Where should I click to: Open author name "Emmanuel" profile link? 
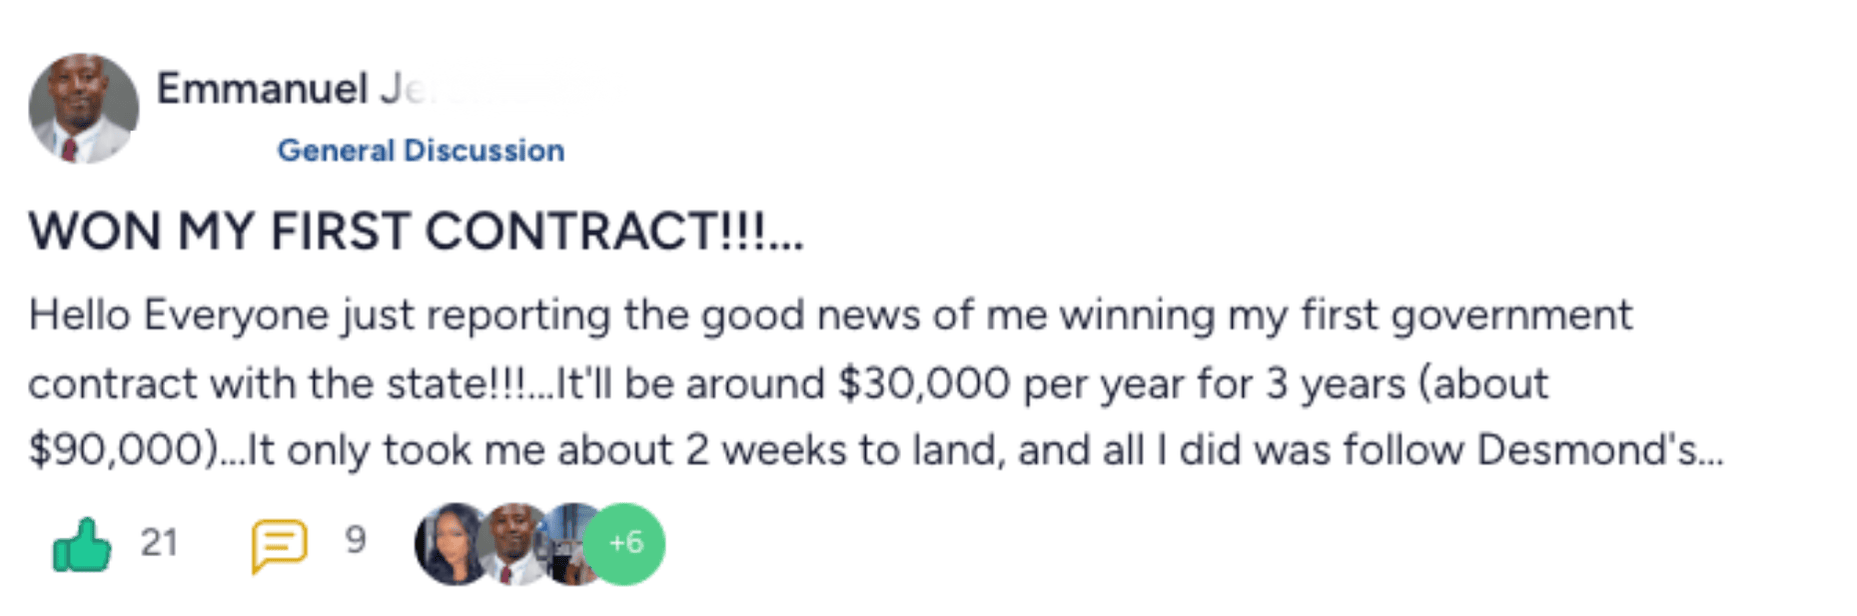click(x=262, y=89)
